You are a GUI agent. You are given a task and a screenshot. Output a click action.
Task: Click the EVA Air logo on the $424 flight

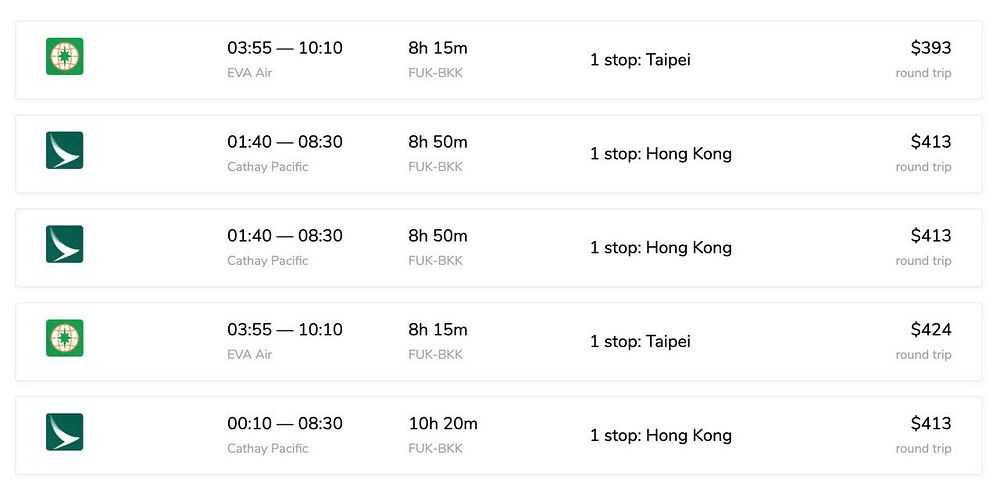click(x=65, y=338)
